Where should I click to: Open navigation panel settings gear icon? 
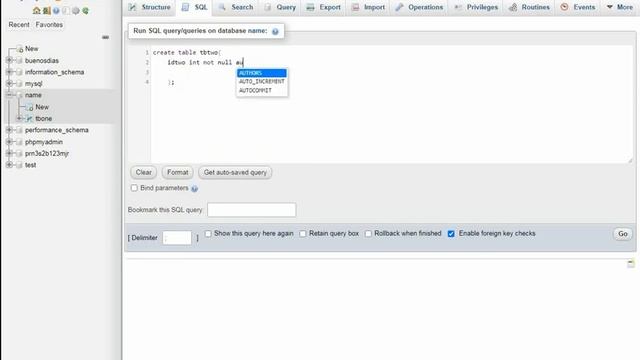point(76,11)
